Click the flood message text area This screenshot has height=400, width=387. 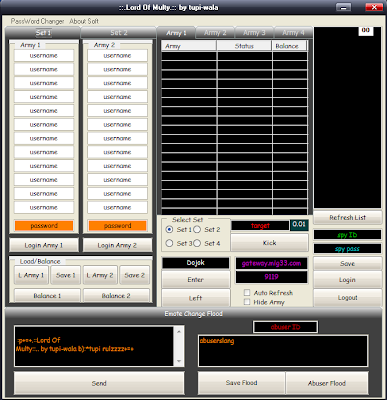(x=94, y=346)
